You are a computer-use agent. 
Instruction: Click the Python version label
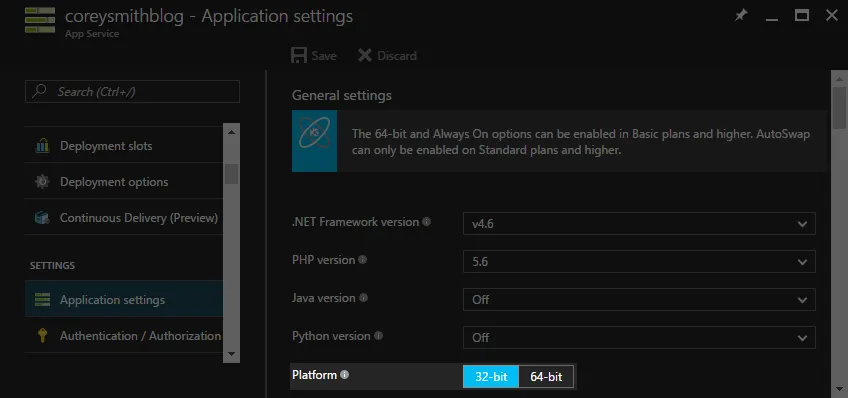331,336
